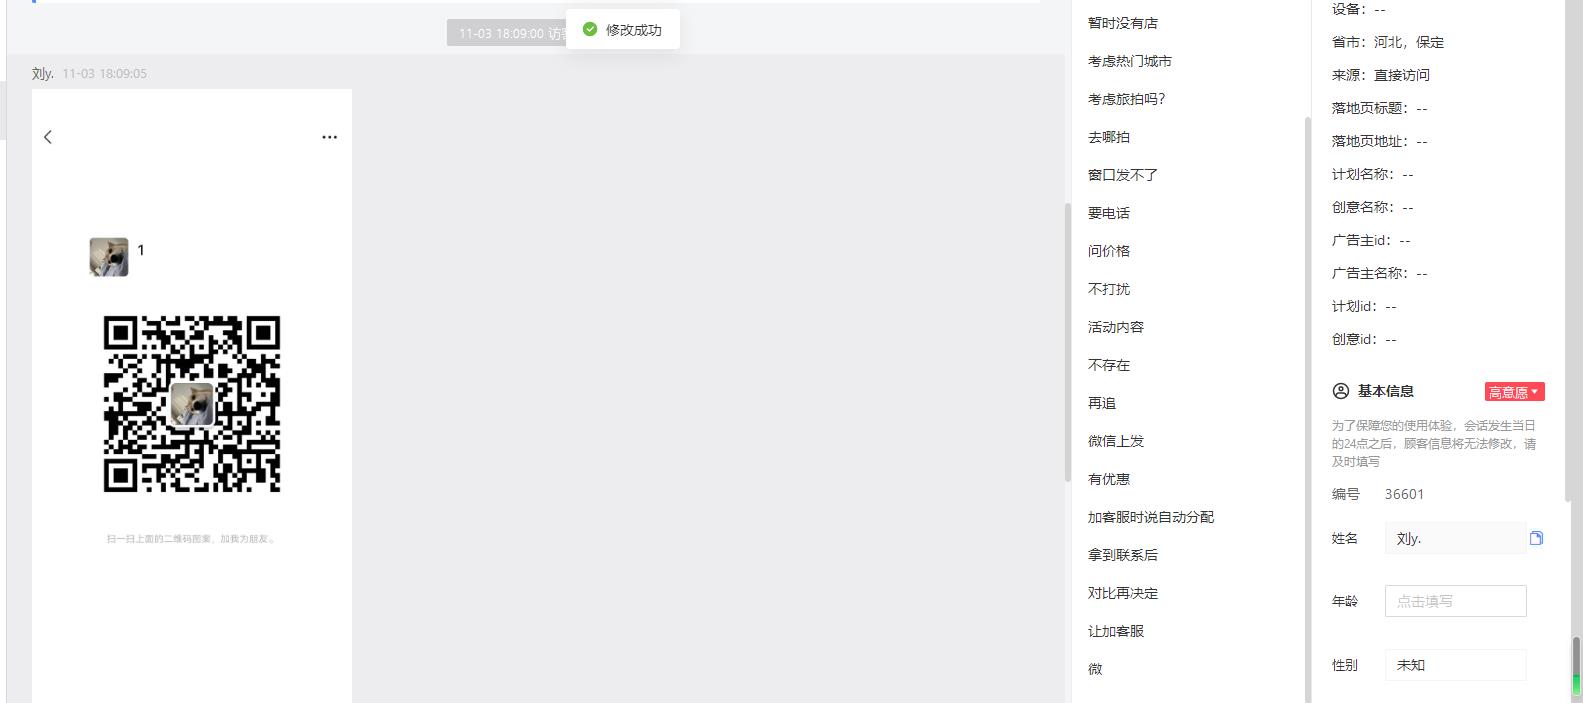
Task: Click the 创意名称 row
Action: click(x=1373, y=207)
